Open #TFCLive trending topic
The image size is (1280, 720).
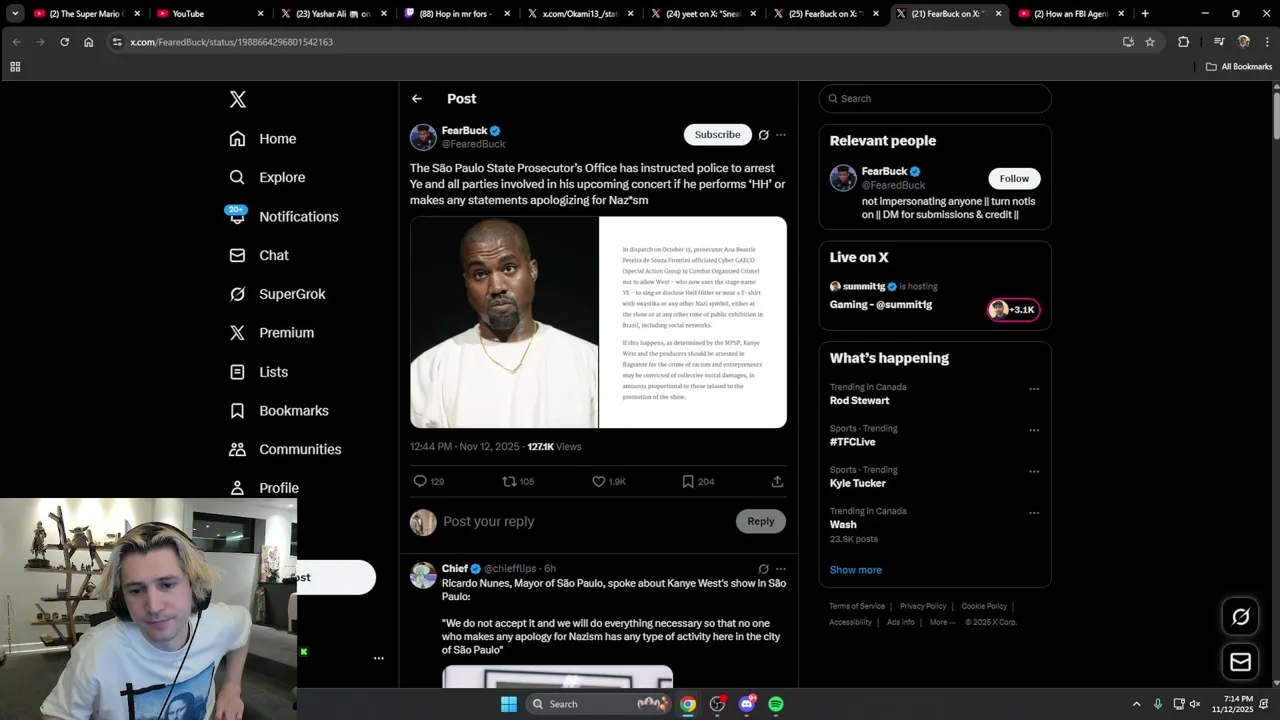click(852, 442)
